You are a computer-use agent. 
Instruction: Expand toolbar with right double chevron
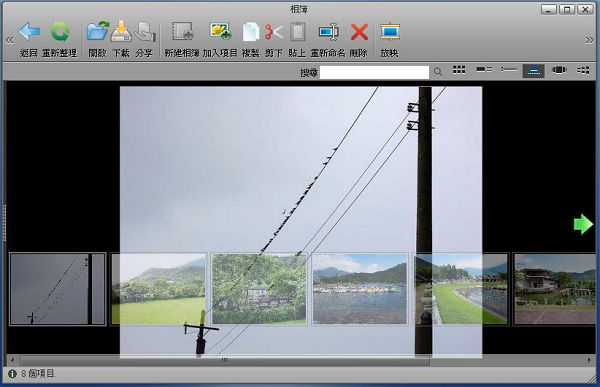(589, 40)
